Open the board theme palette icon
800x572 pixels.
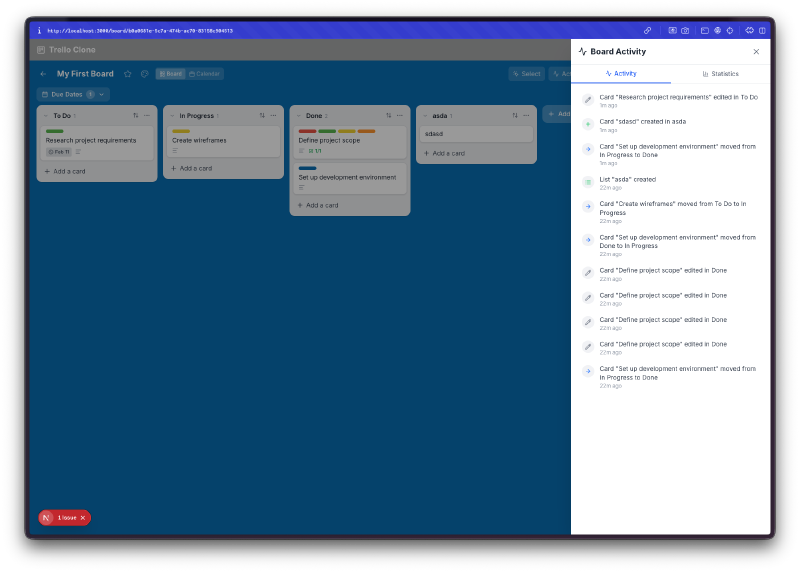coord(144,74)
